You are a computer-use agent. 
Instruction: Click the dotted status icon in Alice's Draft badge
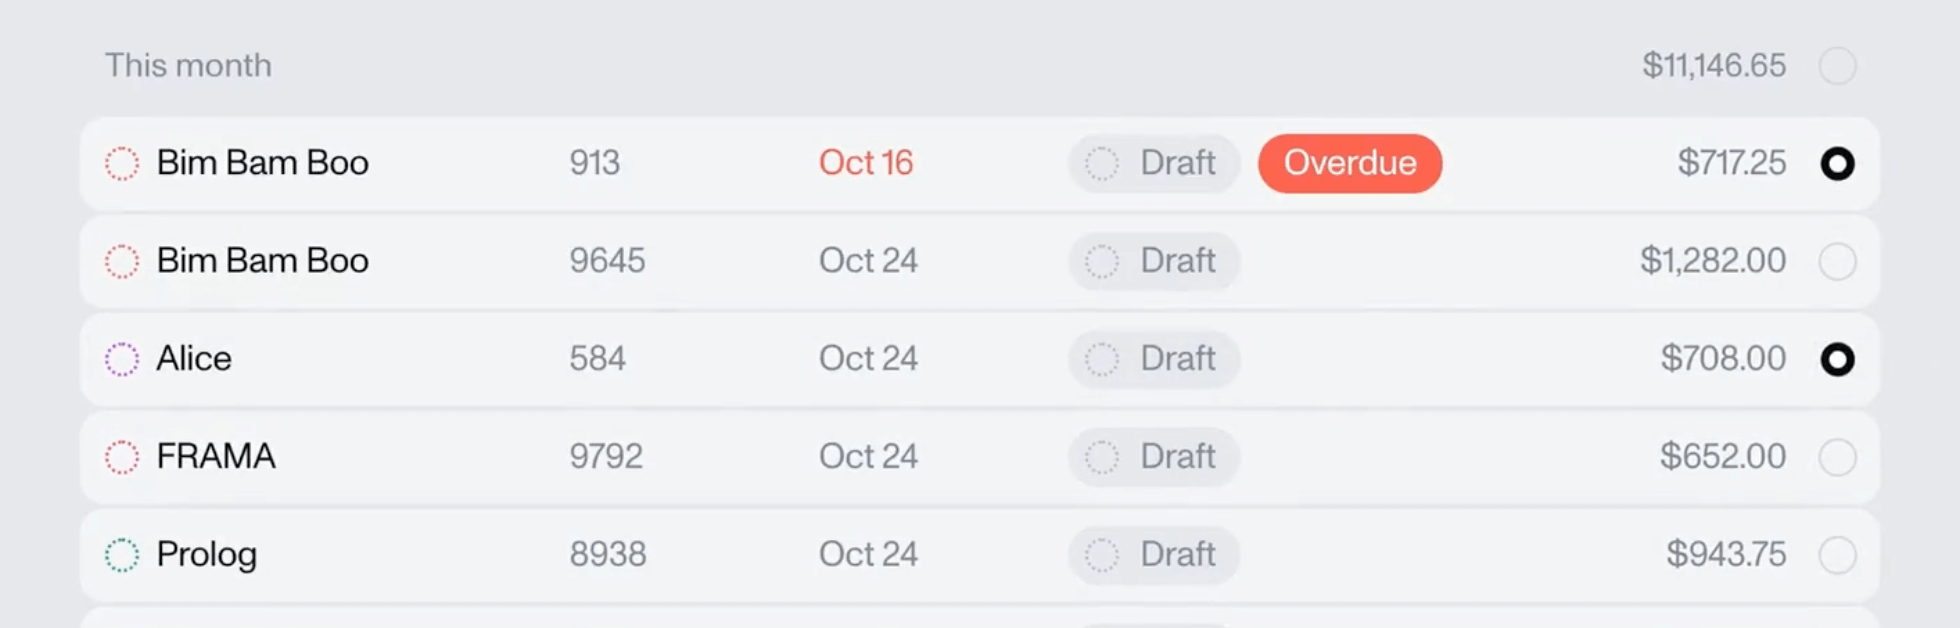(1102, 359)
